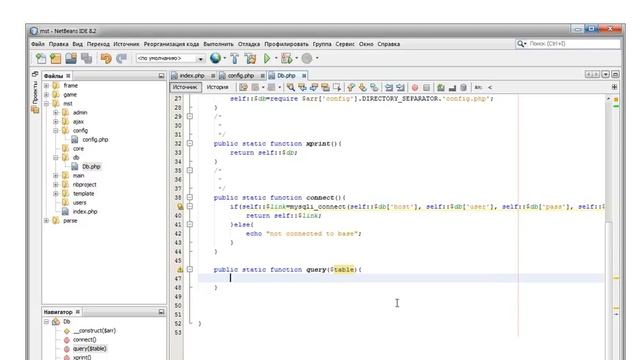Click the Toggle Highlight Search icon

[x=325, y=87]
